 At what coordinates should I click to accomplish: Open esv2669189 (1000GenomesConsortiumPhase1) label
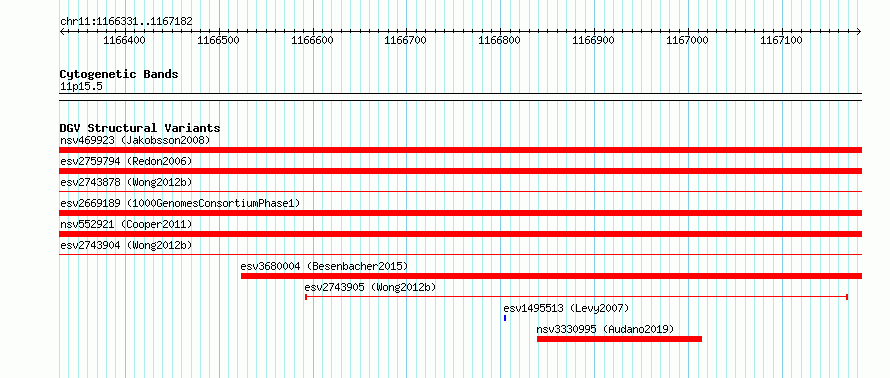coord(180,203)
